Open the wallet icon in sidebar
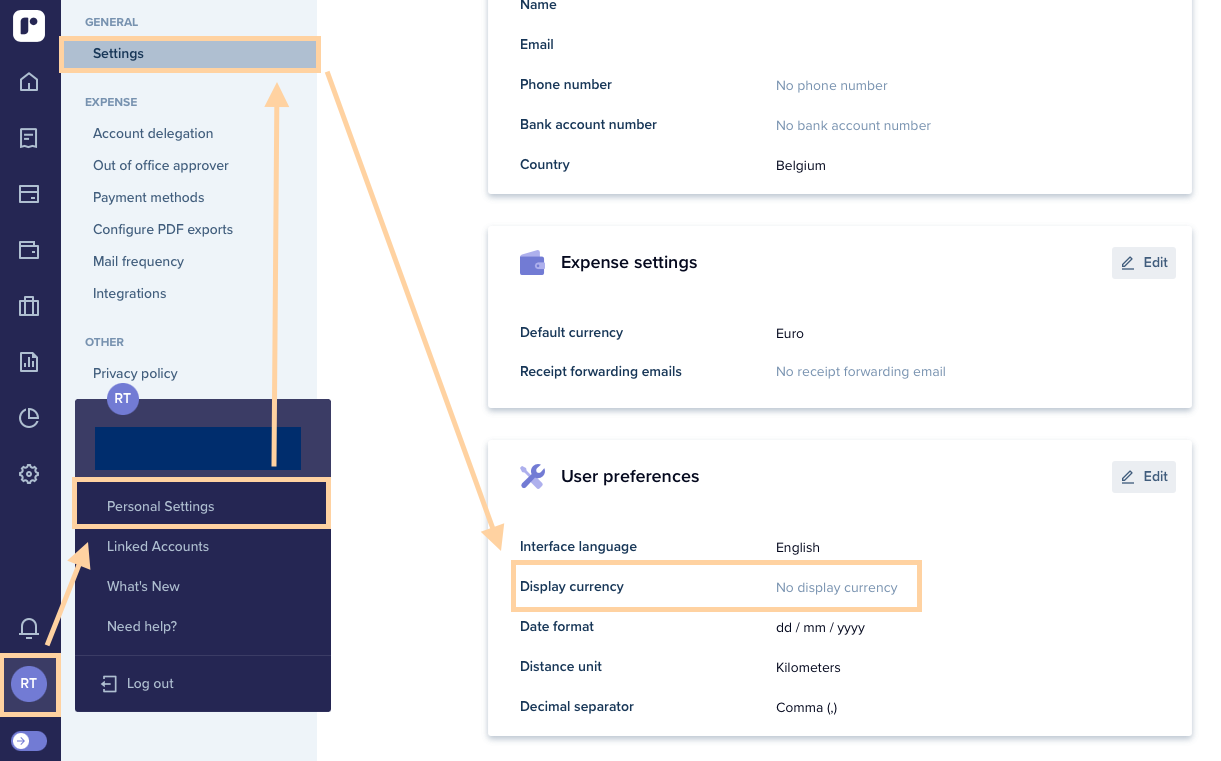This screenshot has width=1221, height=761. [29, 250]
